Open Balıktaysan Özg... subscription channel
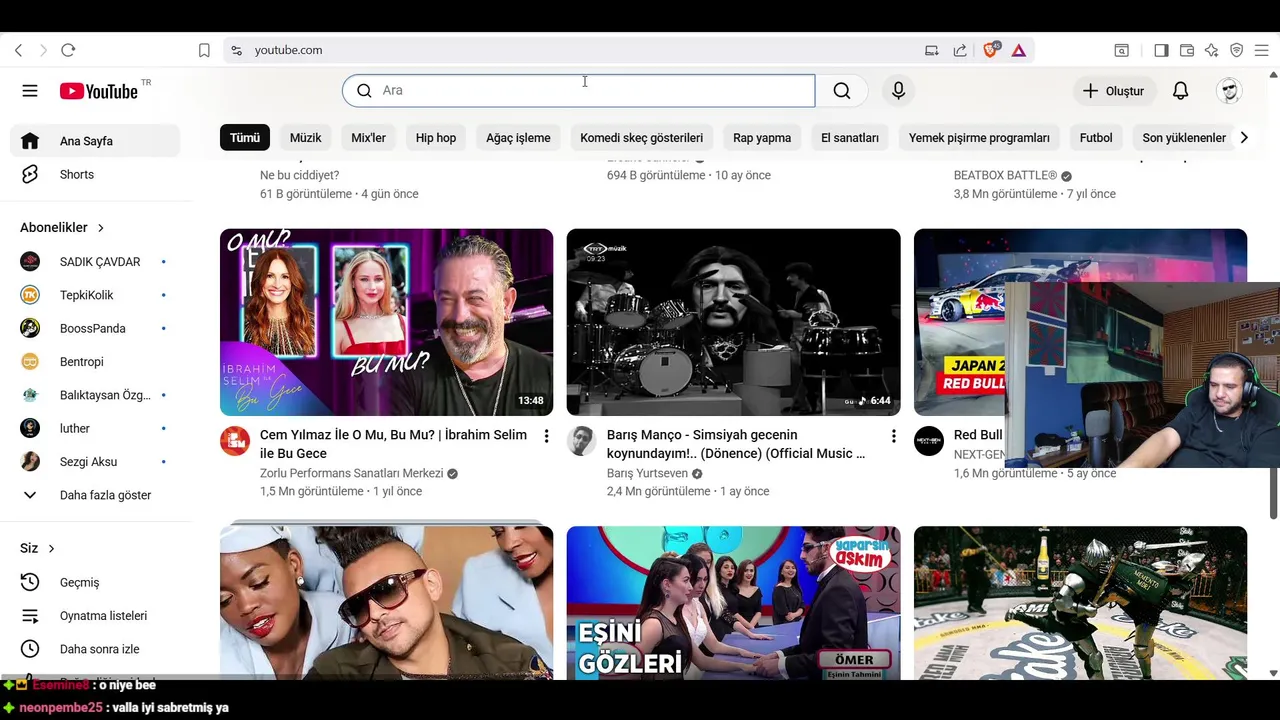This screenshot has height=720, width=1280. click(95, 395)
